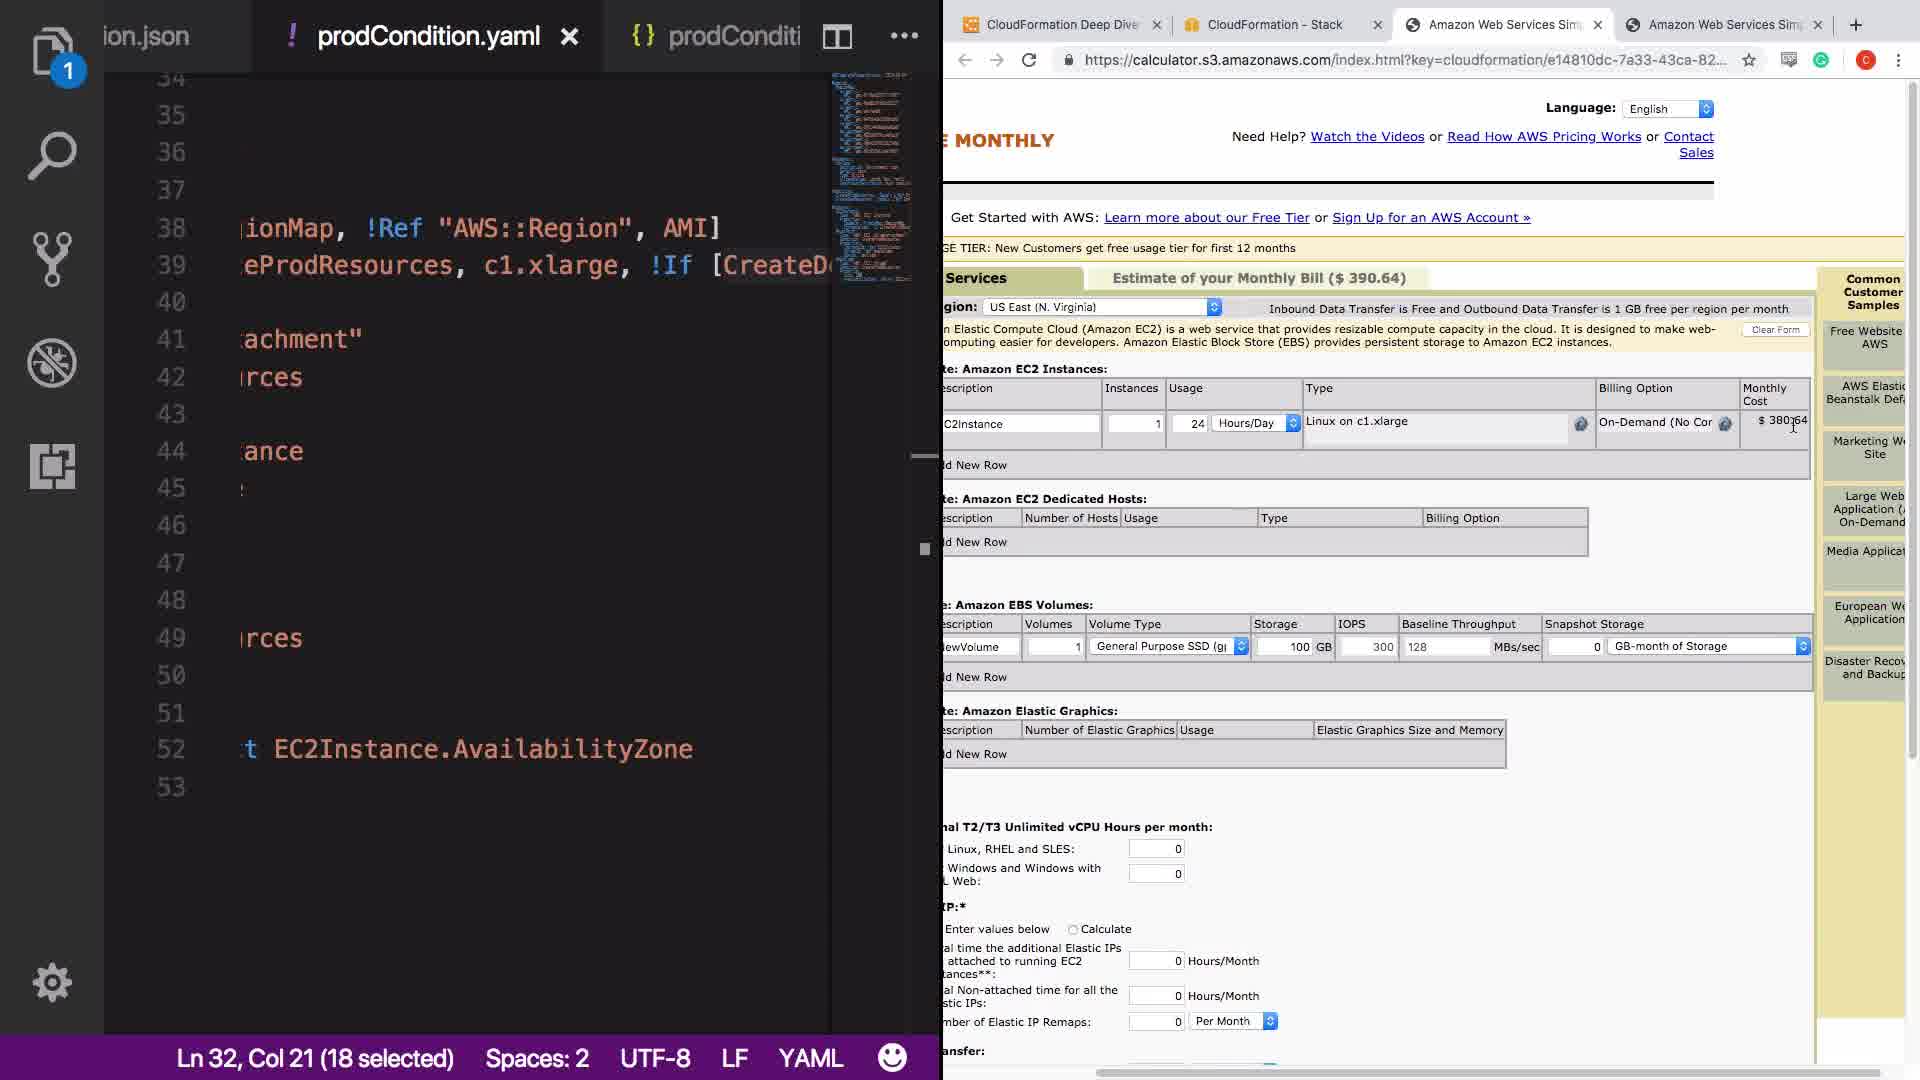Click the smiley feedback icon in status bar

[x=892, y=1058]
